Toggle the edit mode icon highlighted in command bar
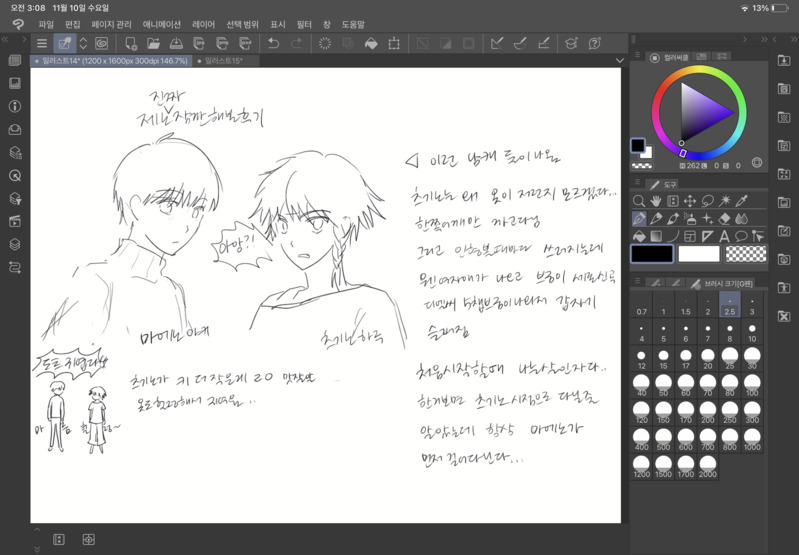799x555 pixels. click(65, 44)
